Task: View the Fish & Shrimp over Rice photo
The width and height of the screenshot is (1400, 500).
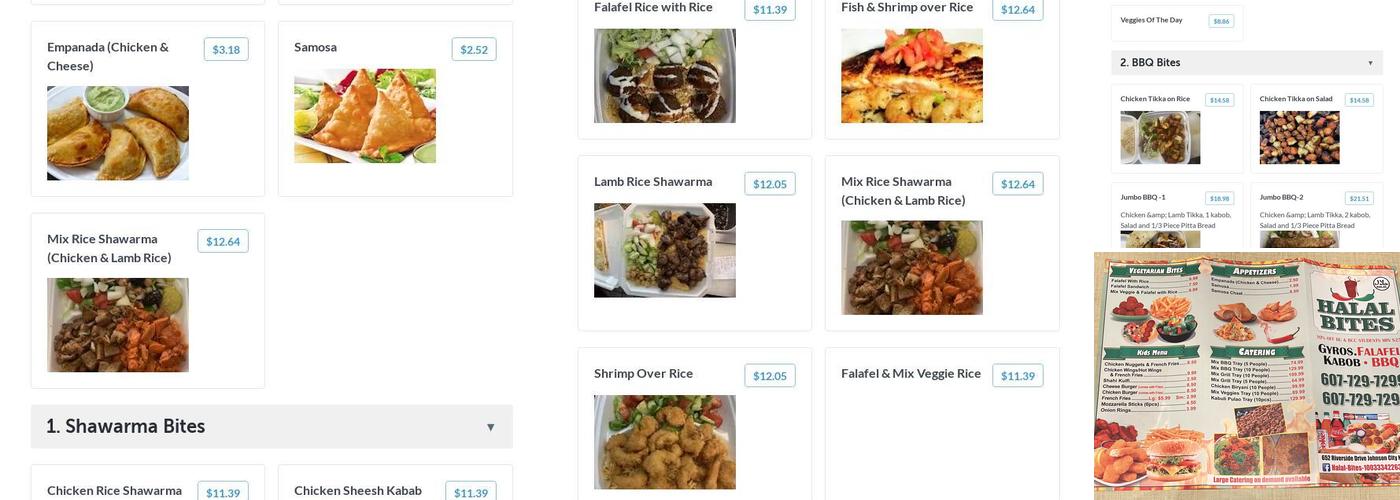Action: click(x=912, y=76)
